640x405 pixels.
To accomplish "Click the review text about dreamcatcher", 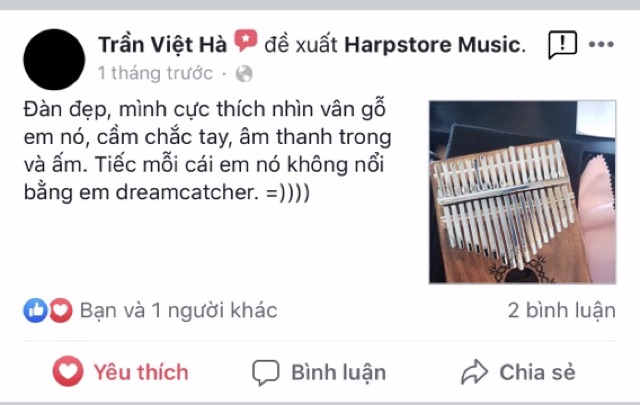I will pos(207,151).
